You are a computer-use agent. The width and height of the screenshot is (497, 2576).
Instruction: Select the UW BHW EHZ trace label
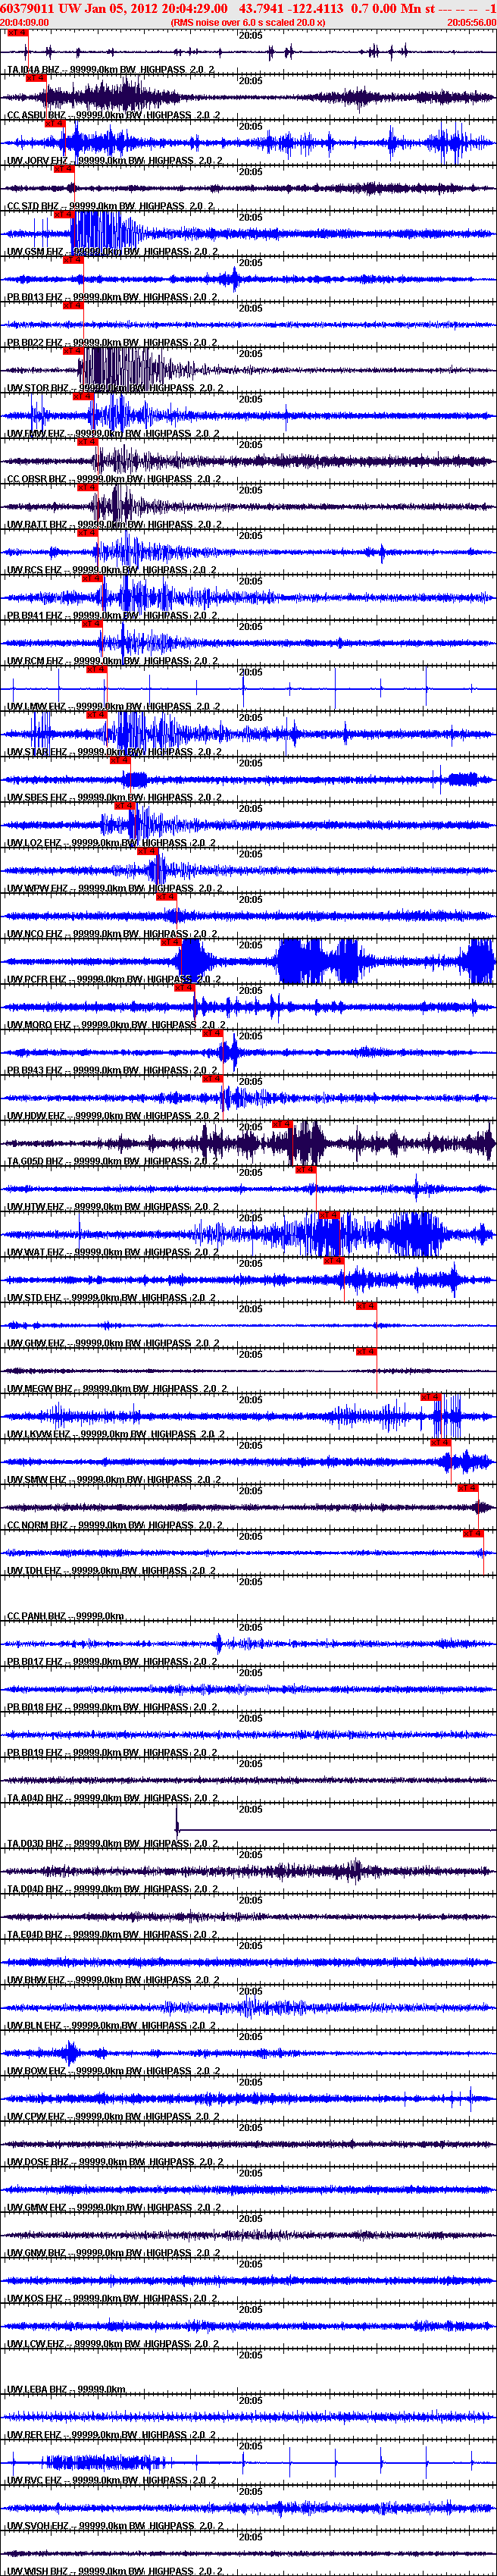pos(112,1980)
